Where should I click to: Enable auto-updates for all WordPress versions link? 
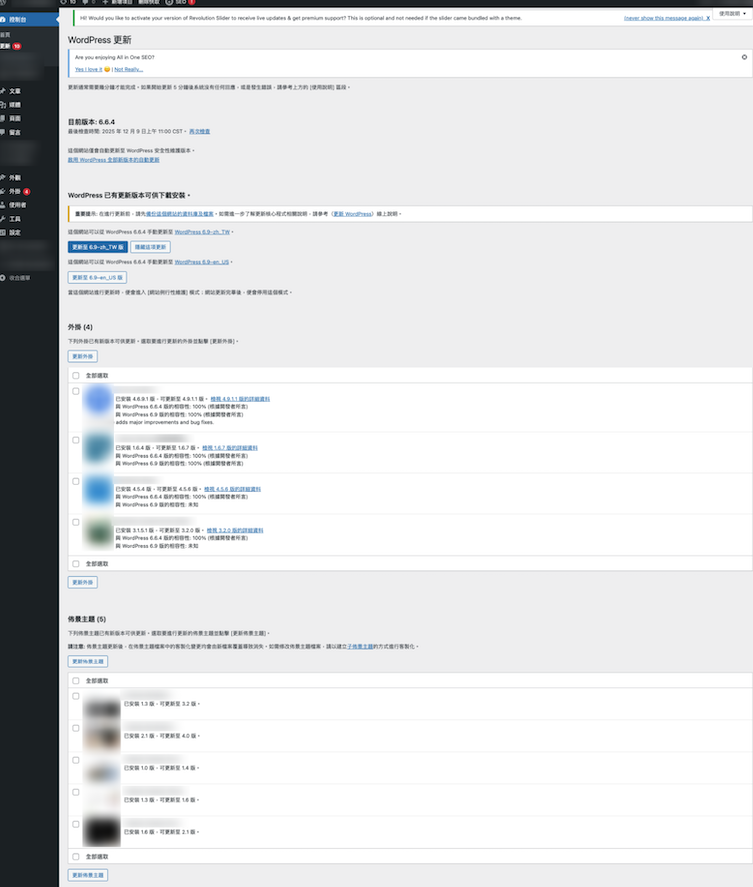[x=114, y=160]
